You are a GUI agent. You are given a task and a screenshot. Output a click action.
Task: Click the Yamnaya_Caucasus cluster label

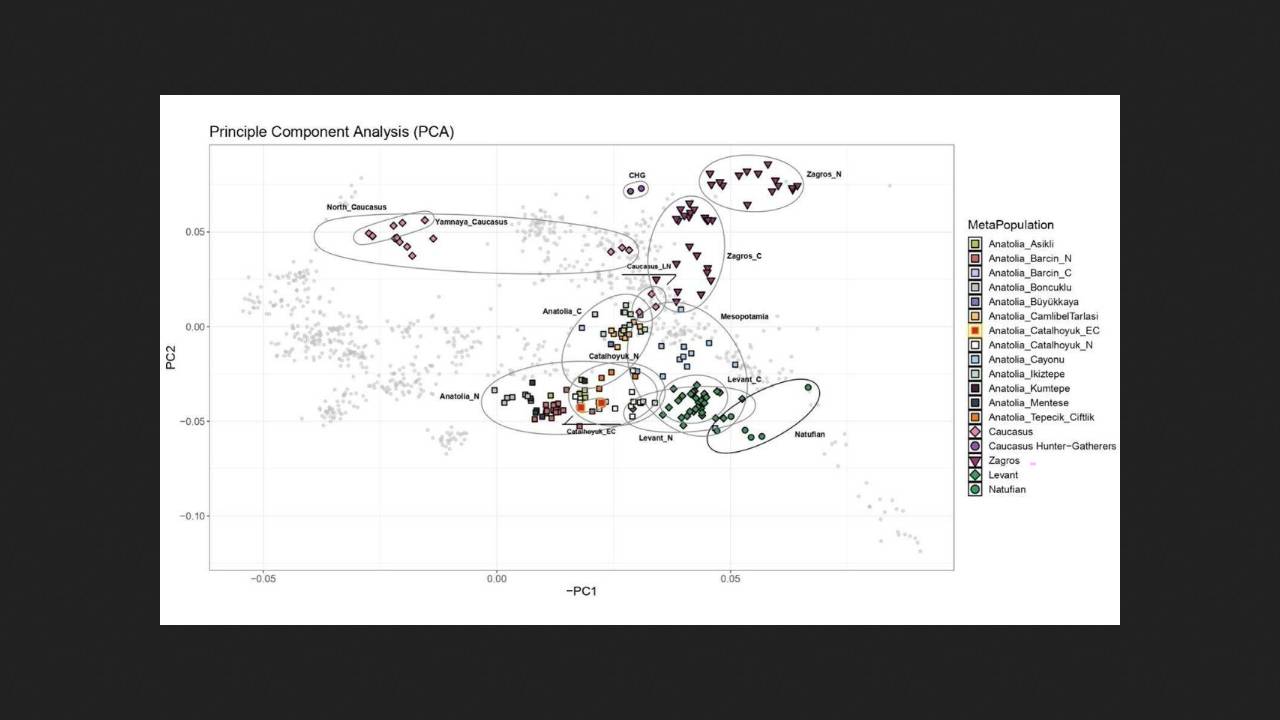471,222
